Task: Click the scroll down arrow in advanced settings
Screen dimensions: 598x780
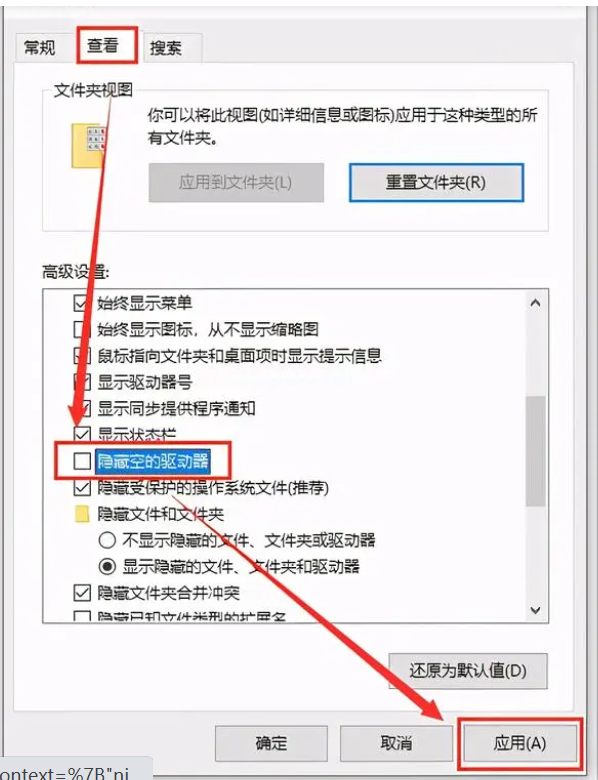Action: (535, 610)
